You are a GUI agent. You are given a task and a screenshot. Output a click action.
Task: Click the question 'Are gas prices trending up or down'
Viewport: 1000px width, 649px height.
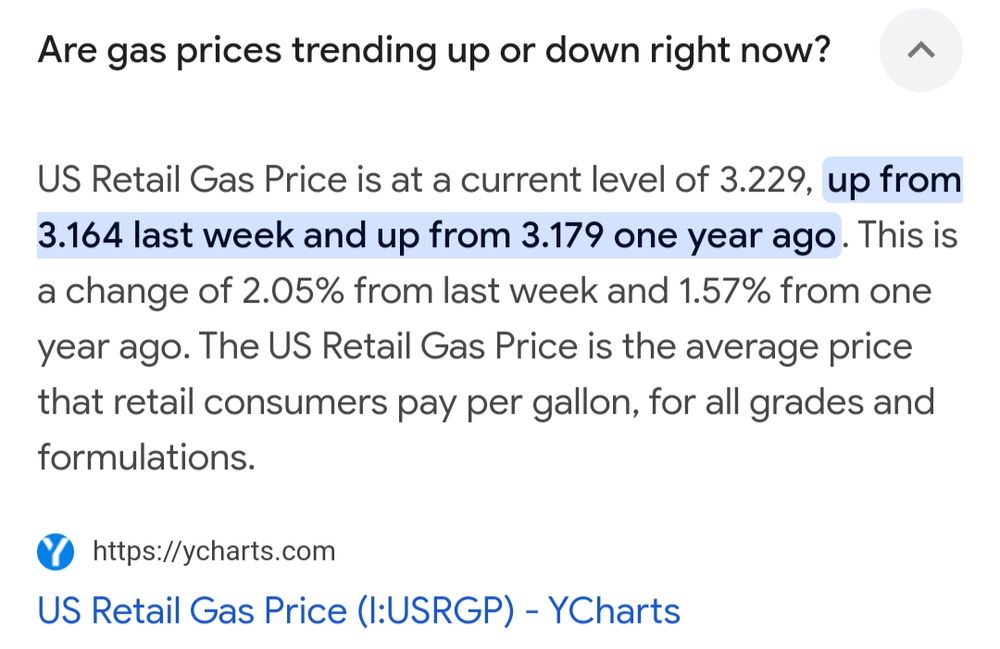(432, 50)
